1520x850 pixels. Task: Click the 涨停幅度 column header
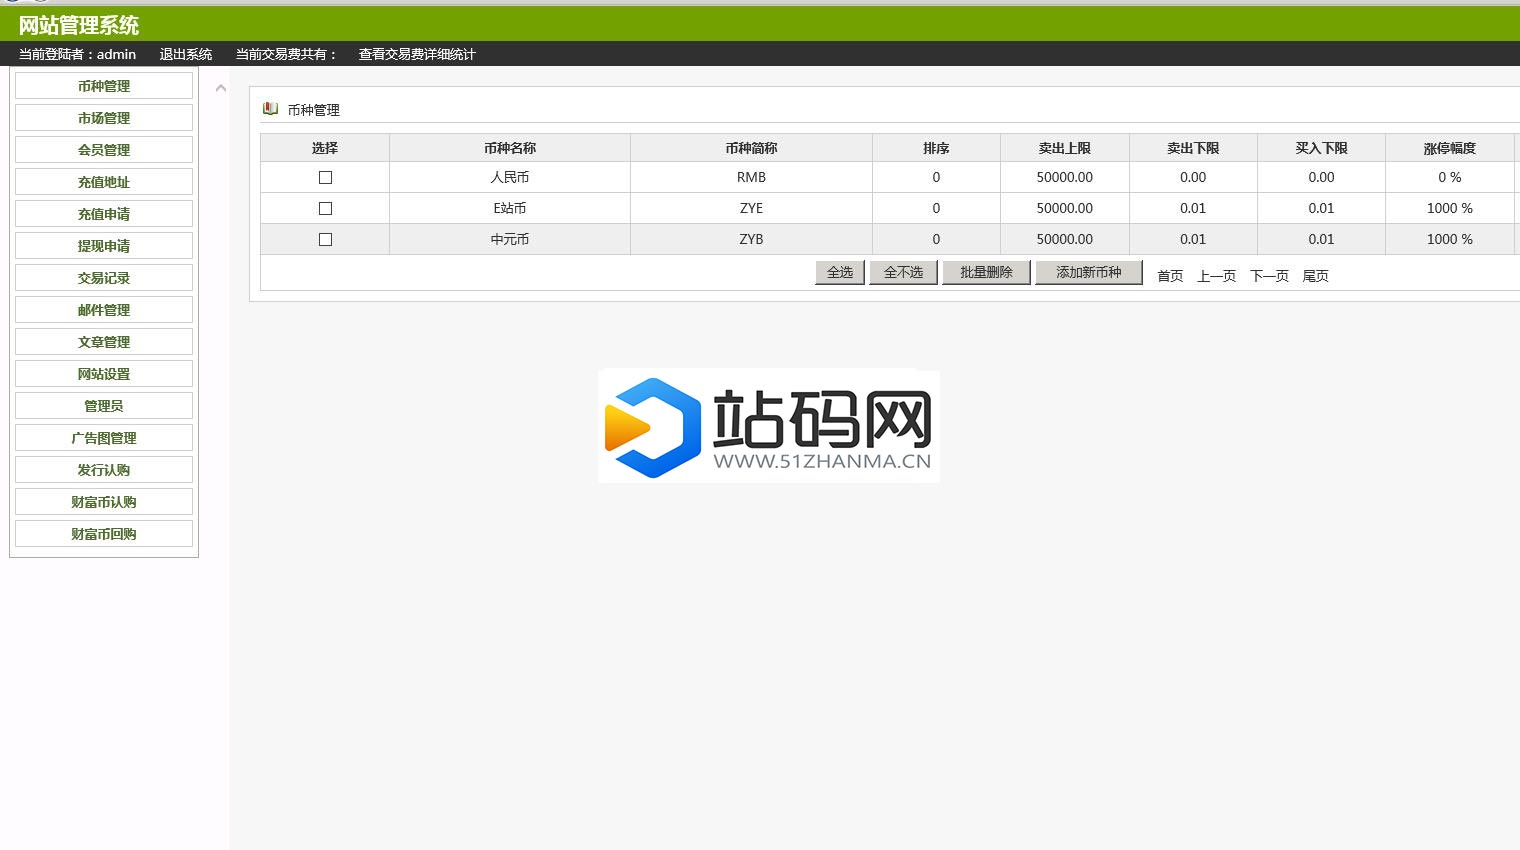pos(1450,148)
